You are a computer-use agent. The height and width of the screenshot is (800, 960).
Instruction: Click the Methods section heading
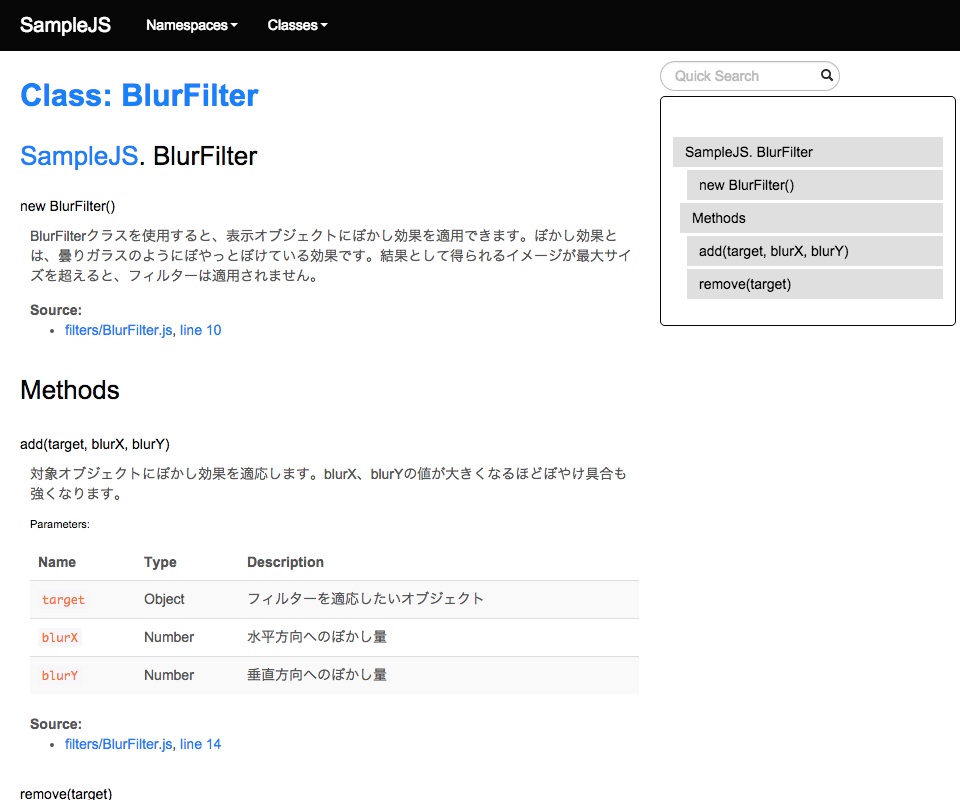tap(70, 390)
